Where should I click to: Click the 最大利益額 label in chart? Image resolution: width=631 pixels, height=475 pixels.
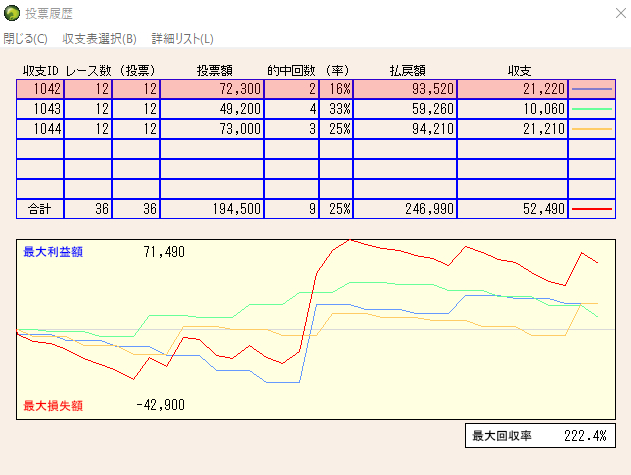coord(53,252)
